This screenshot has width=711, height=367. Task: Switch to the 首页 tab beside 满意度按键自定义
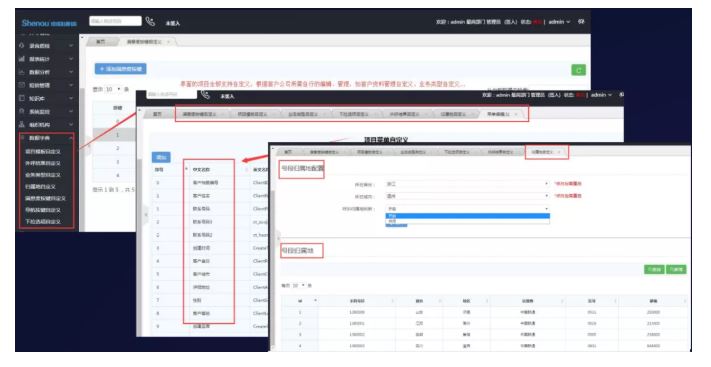101,42
